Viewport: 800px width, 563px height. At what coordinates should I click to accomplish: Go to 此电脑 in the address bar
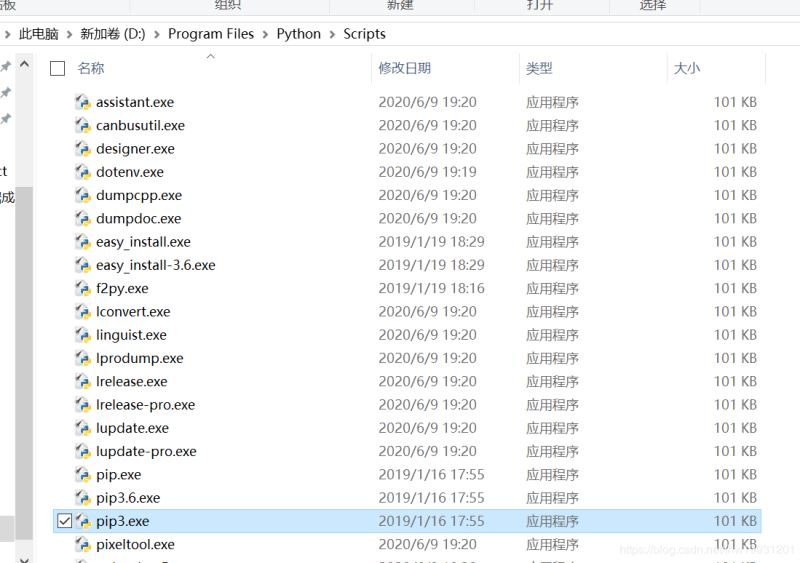pos(39,34)
